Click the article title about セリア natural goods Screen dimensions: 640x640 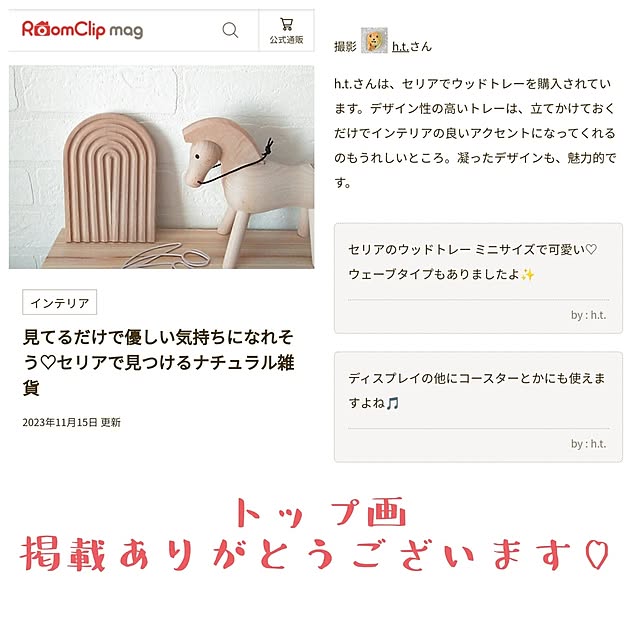tap(158, 362)
